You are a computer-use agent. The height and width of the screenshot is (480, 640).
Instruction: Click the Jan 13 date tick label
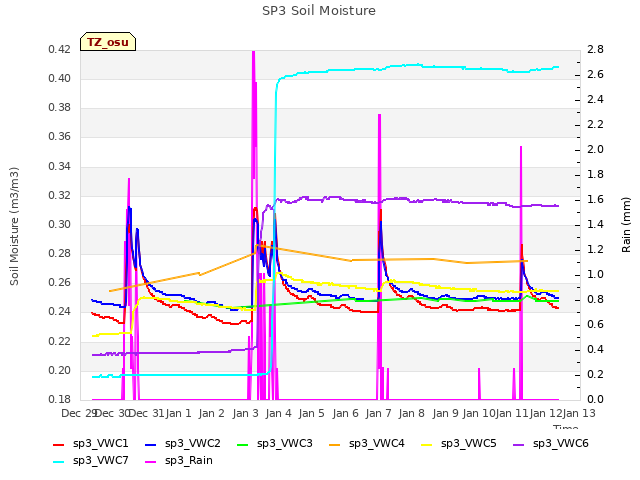579,413
